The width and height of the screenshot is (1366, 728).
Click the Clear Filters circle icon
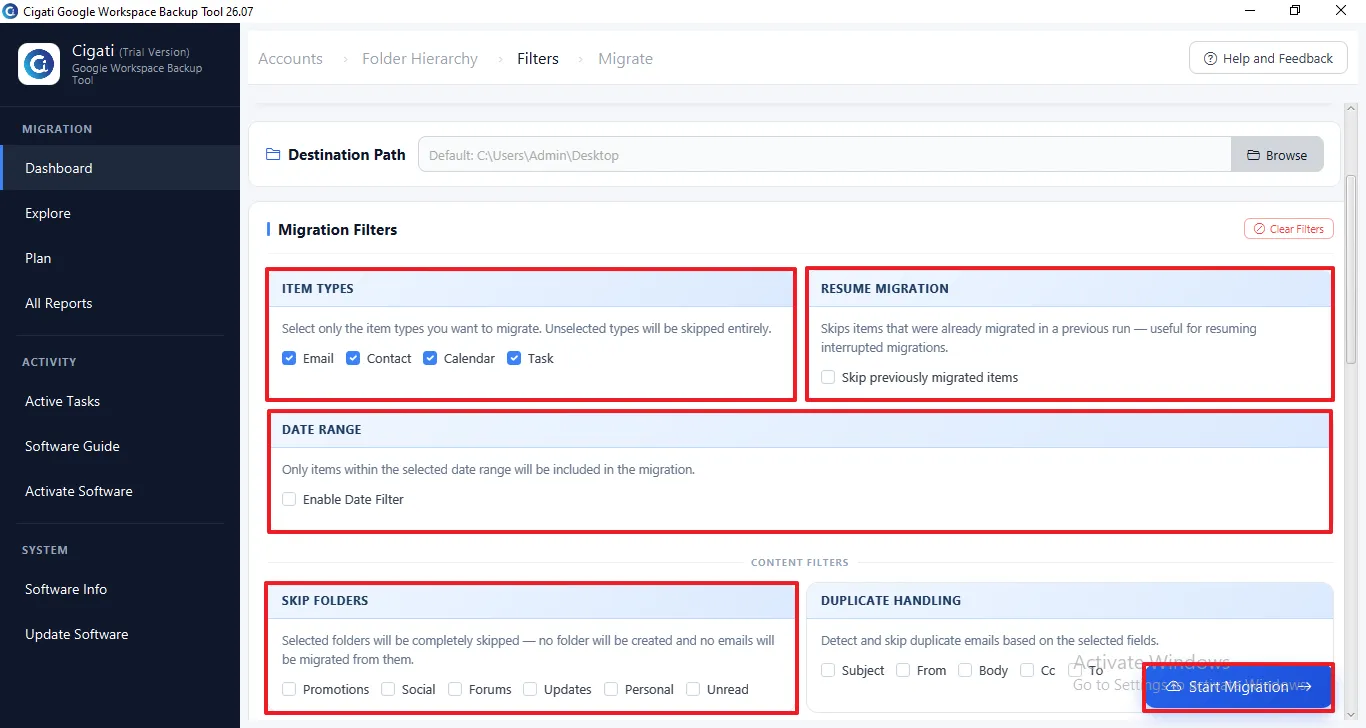[1259, 229]
